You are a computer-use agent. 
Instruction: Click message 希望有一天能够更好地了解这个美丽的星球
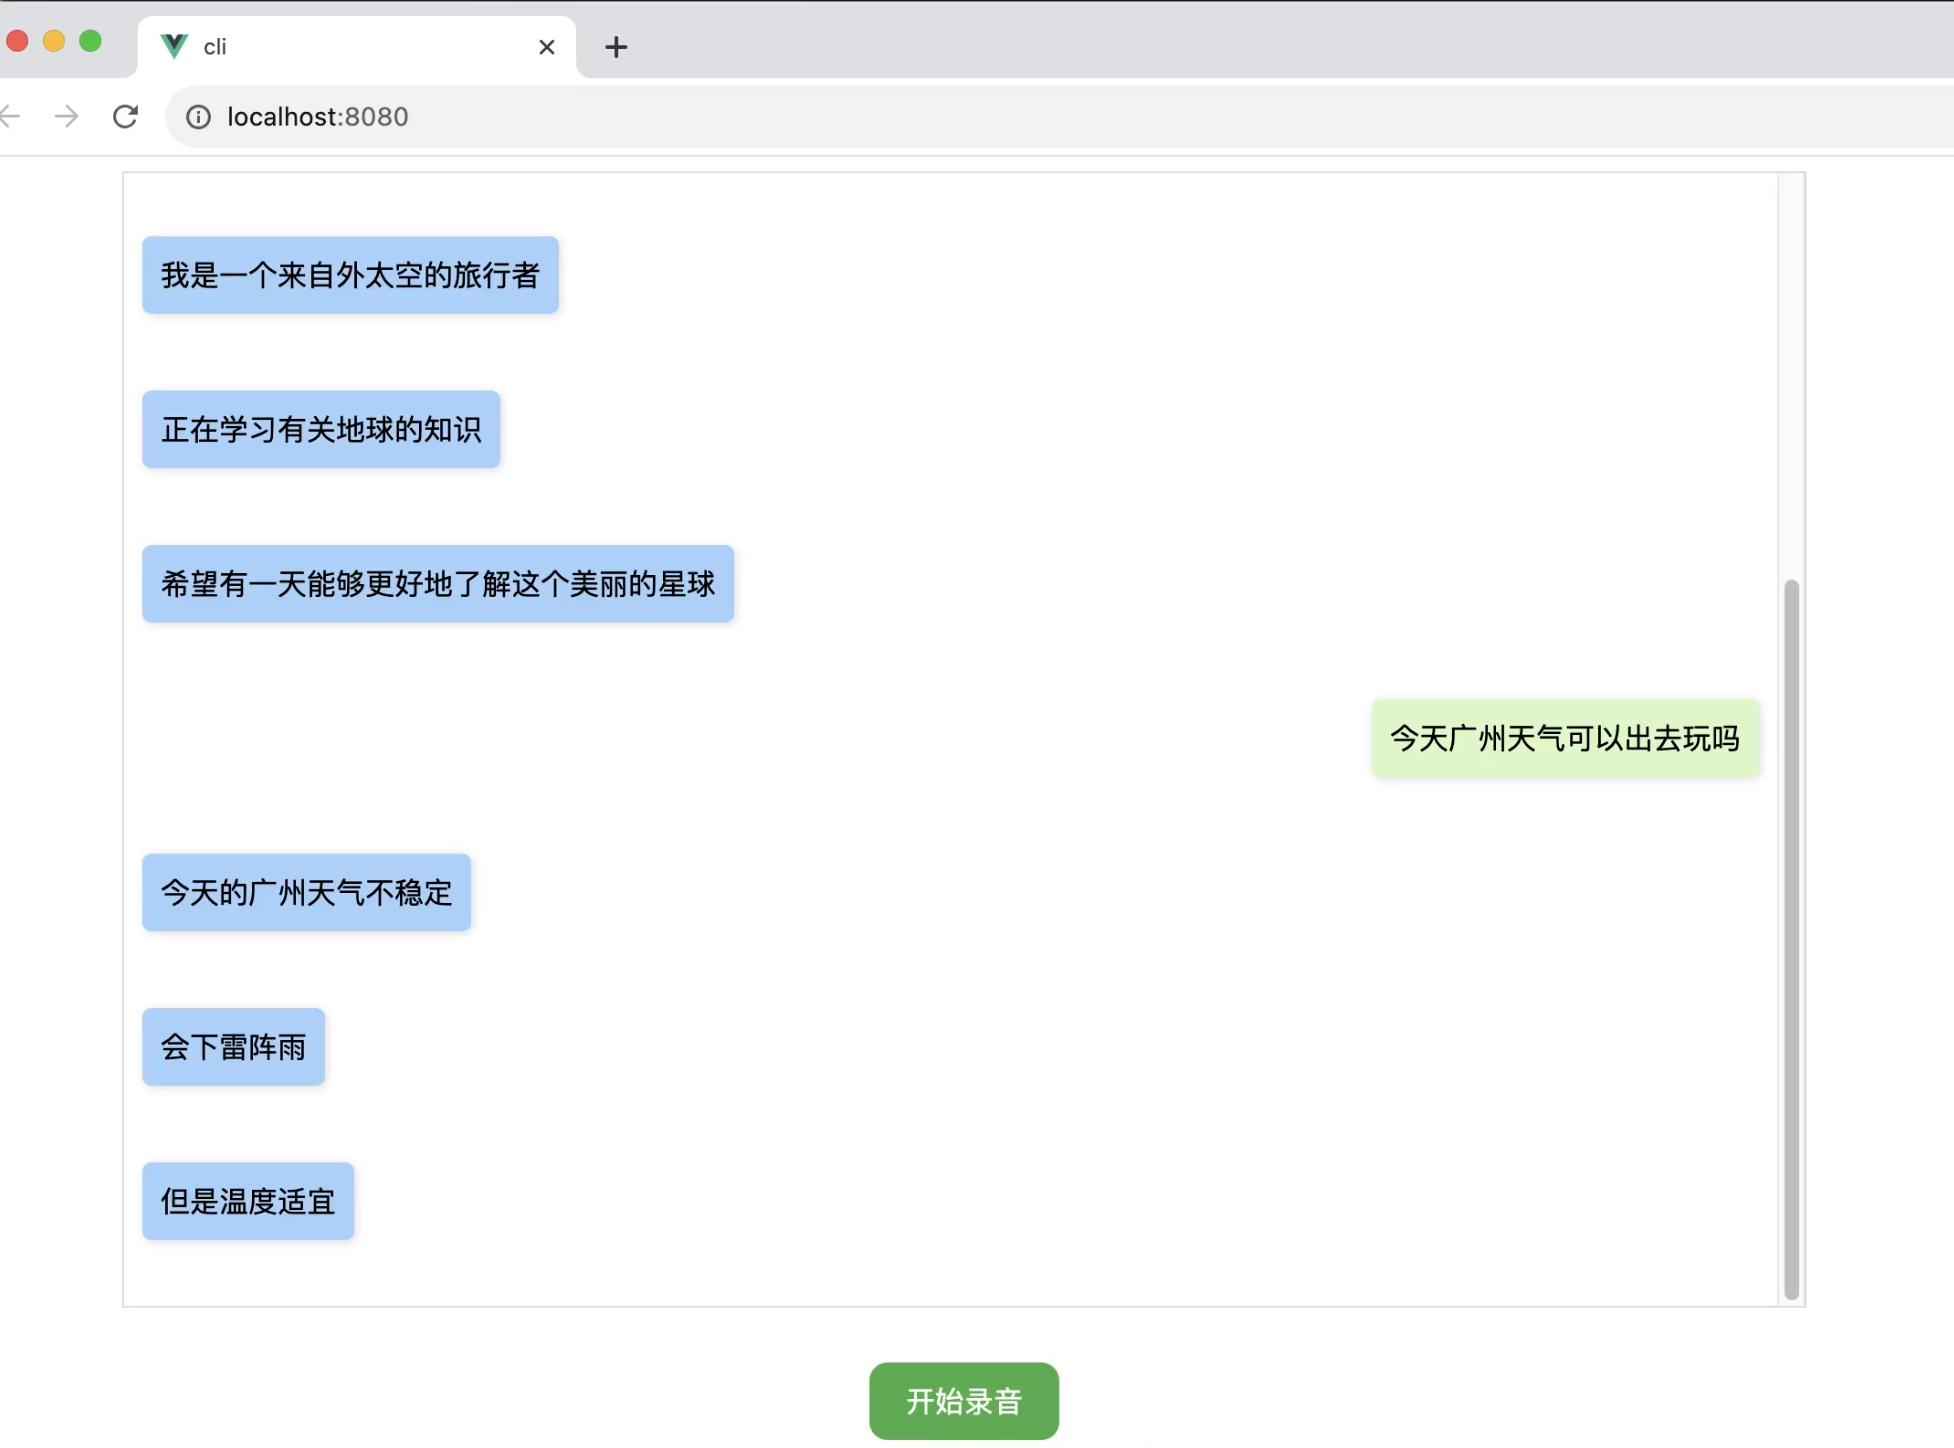coord(438,584)
